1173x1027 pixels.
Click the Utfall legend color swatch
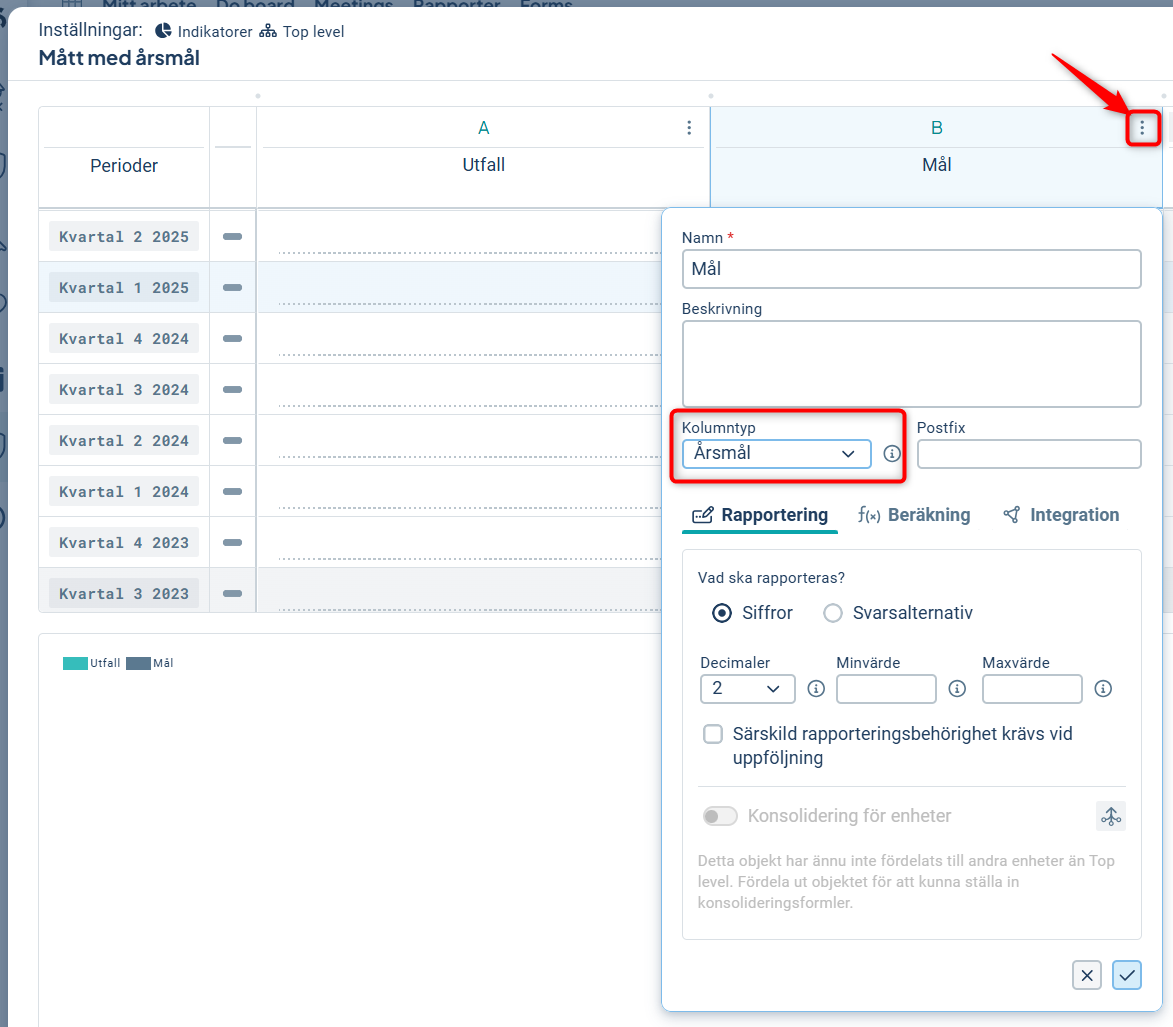75,663
